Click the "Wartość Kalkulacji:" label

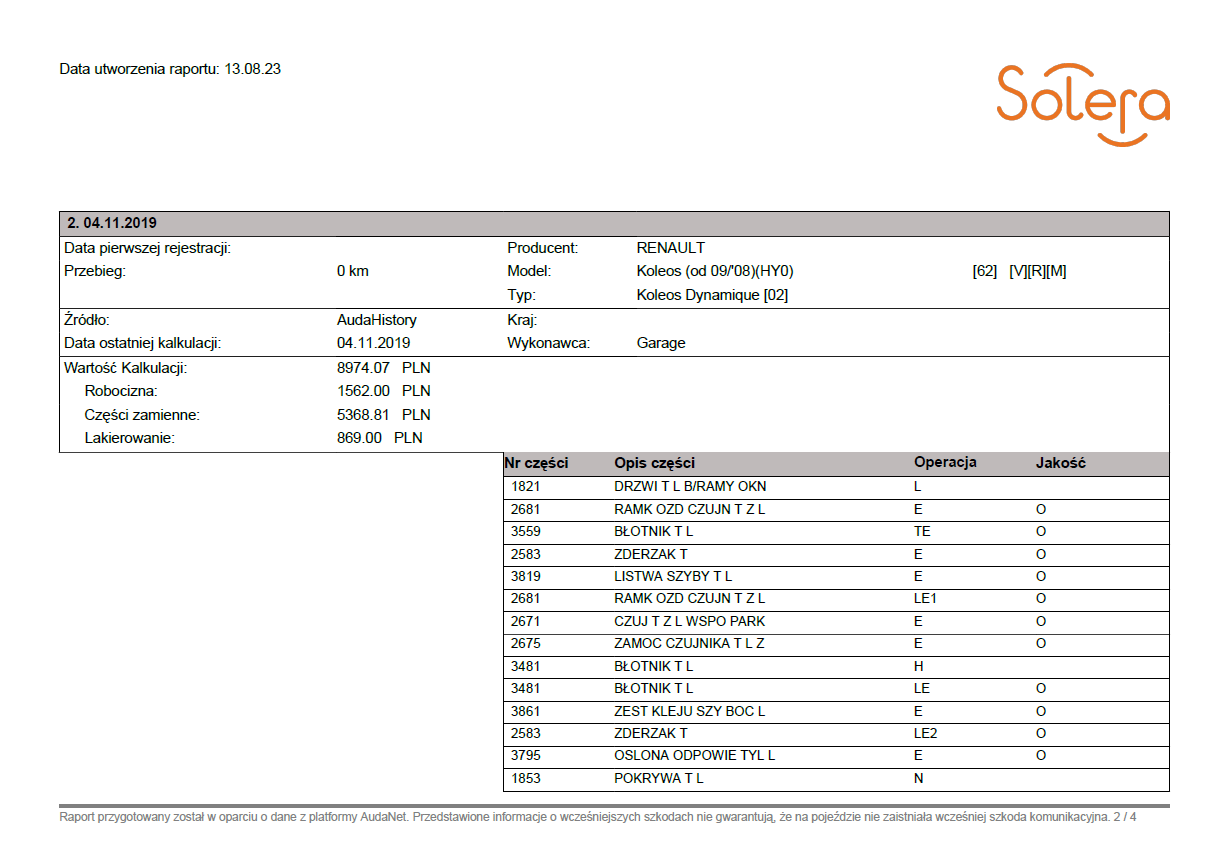click(x=126, y=368)
